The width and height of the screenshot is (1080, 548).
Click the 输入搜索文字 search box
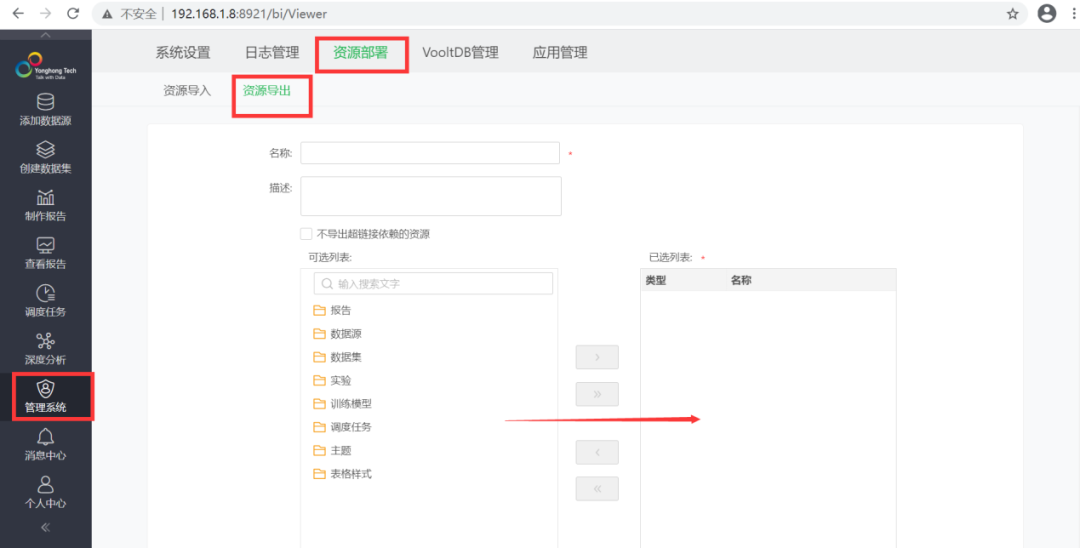pyautogui.click(x=433, y=284)
